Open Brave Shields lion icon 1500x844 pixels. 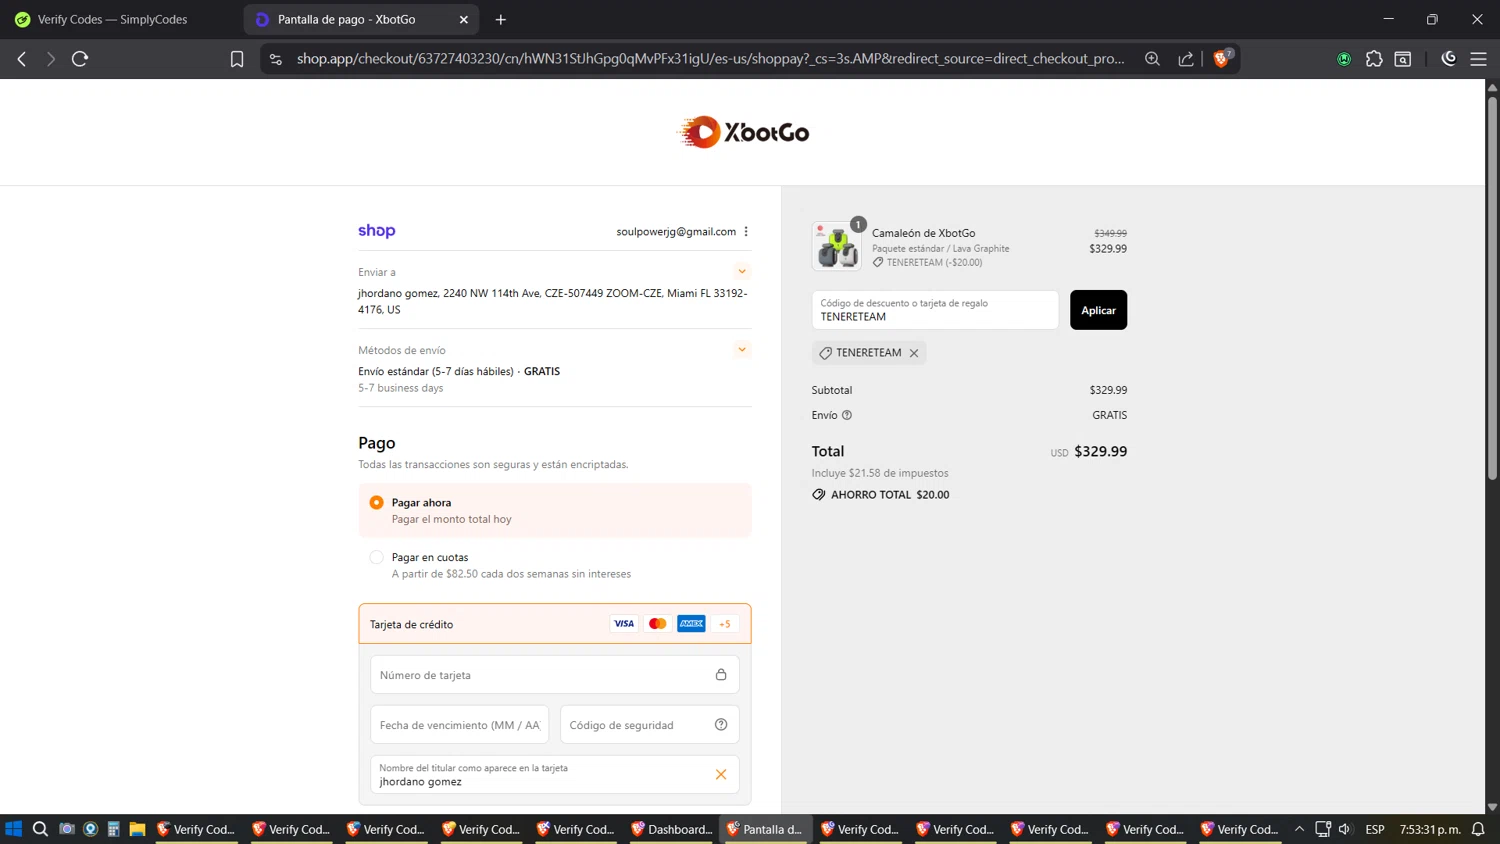pos(1221,58)
